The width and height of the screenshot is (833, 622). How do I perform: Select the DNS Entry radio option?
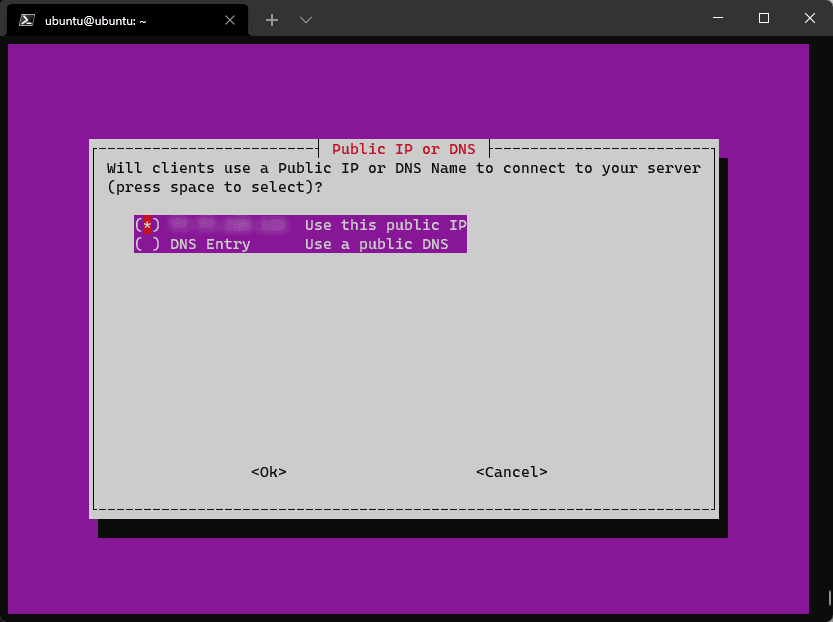300,244
